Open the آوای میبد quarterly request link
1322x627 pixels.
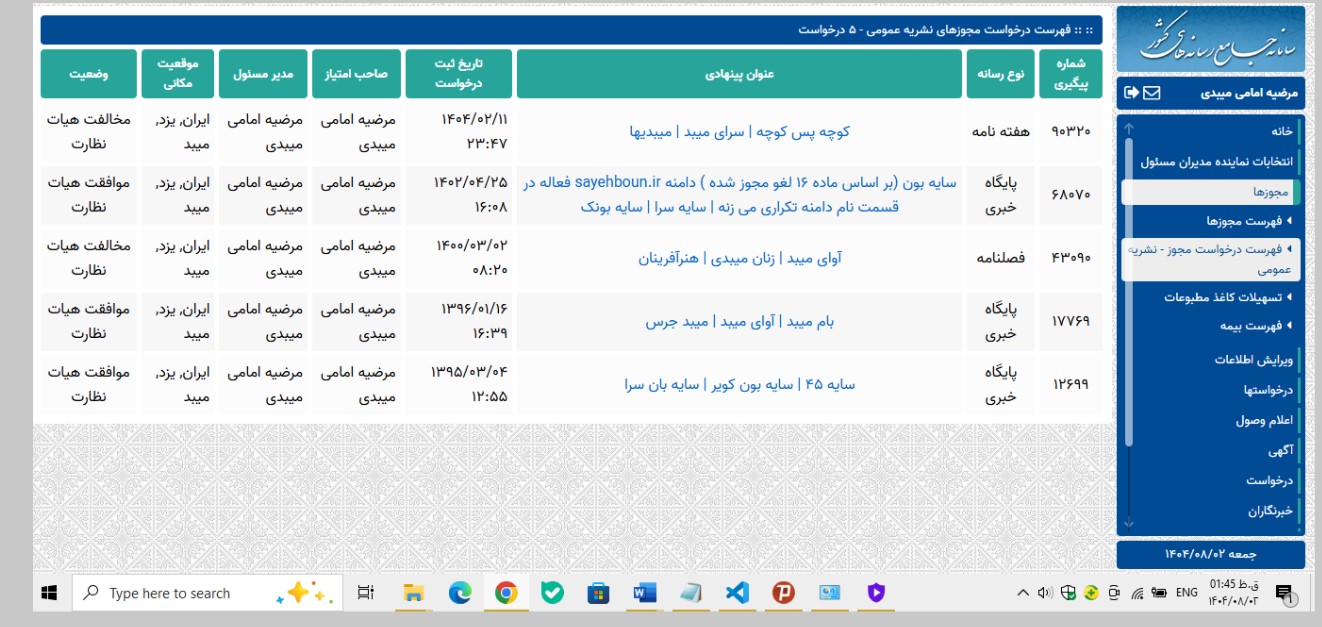[739, 258]
